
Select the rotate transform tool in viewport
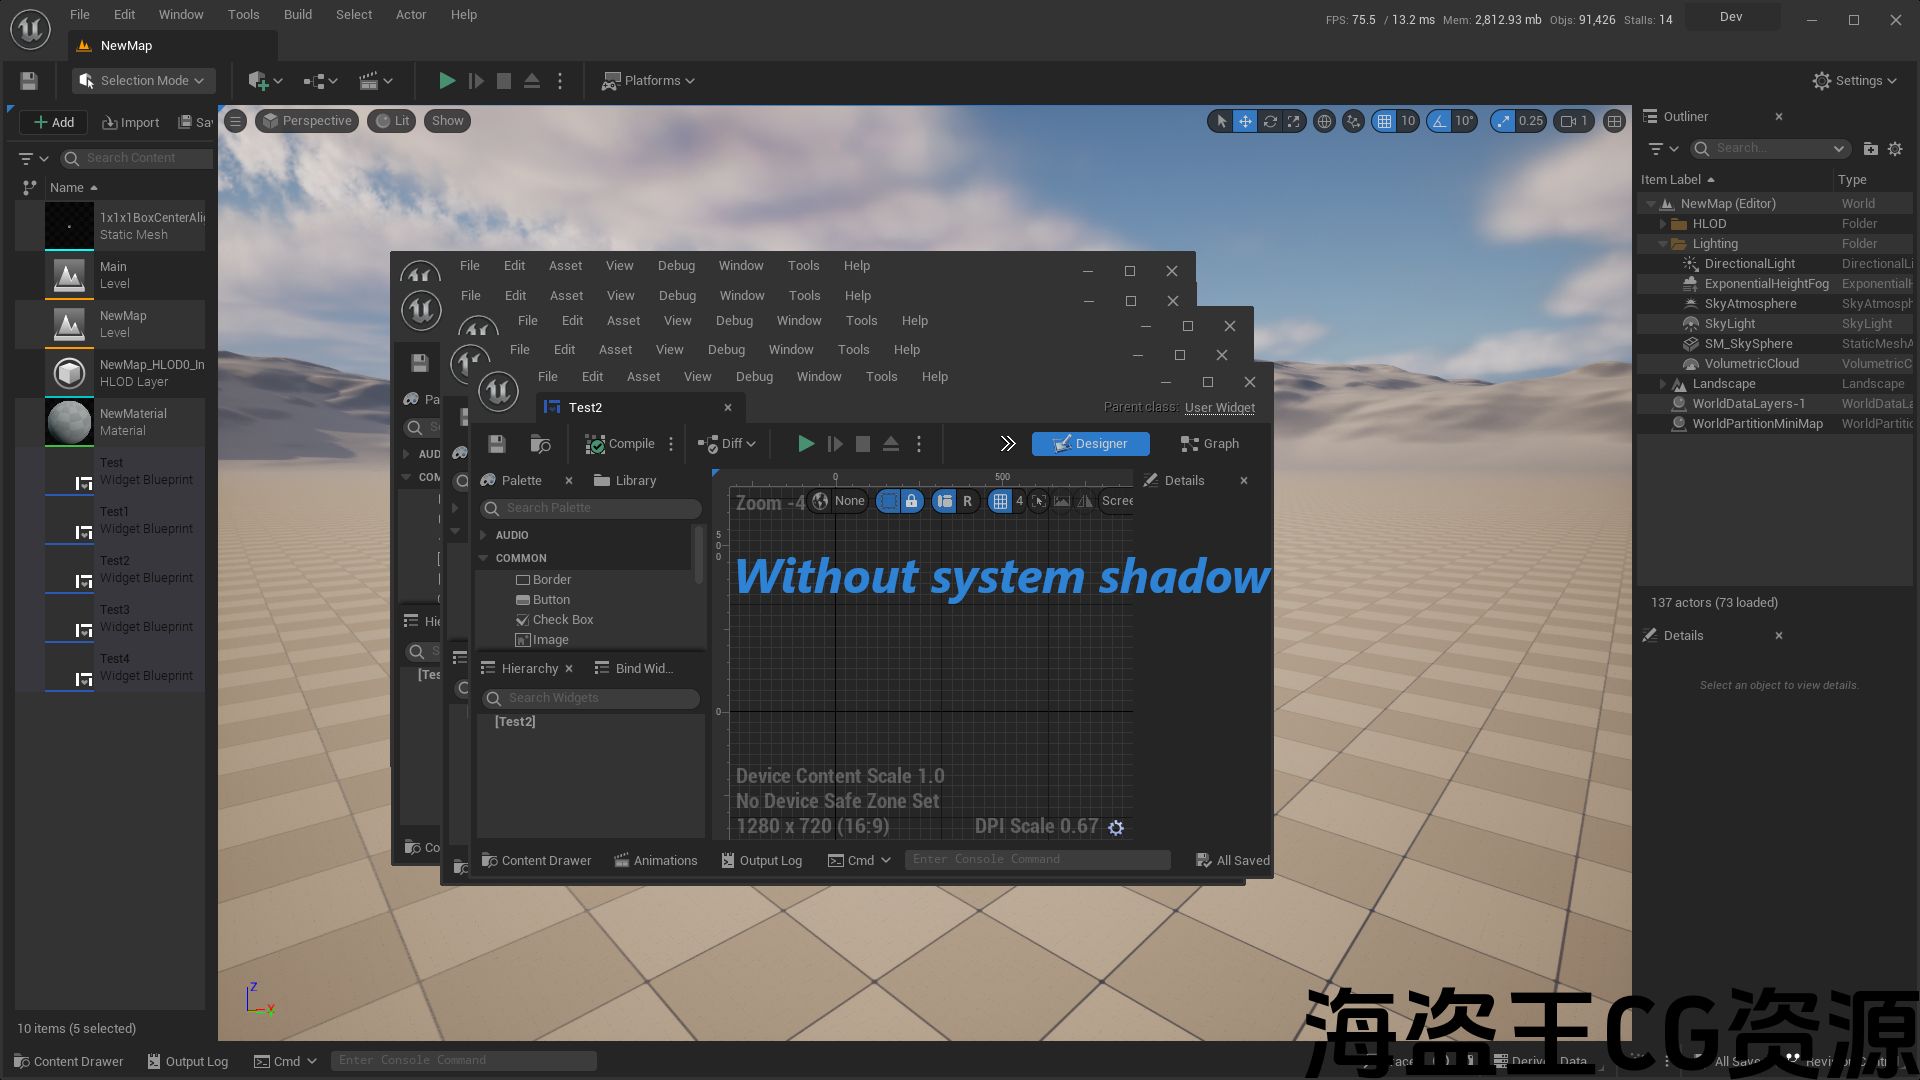click(1269, 121)
